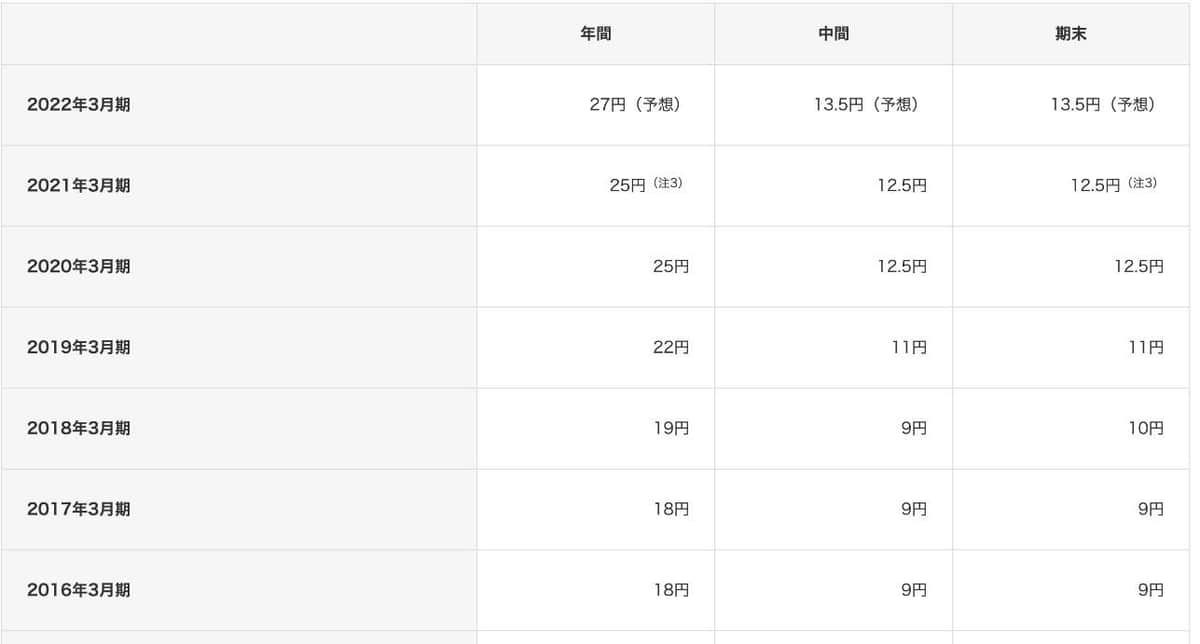Click the 中間 column header
The width and height of the screenshot is (1200, 644).
pyautogui.click(x=833, y=34)
